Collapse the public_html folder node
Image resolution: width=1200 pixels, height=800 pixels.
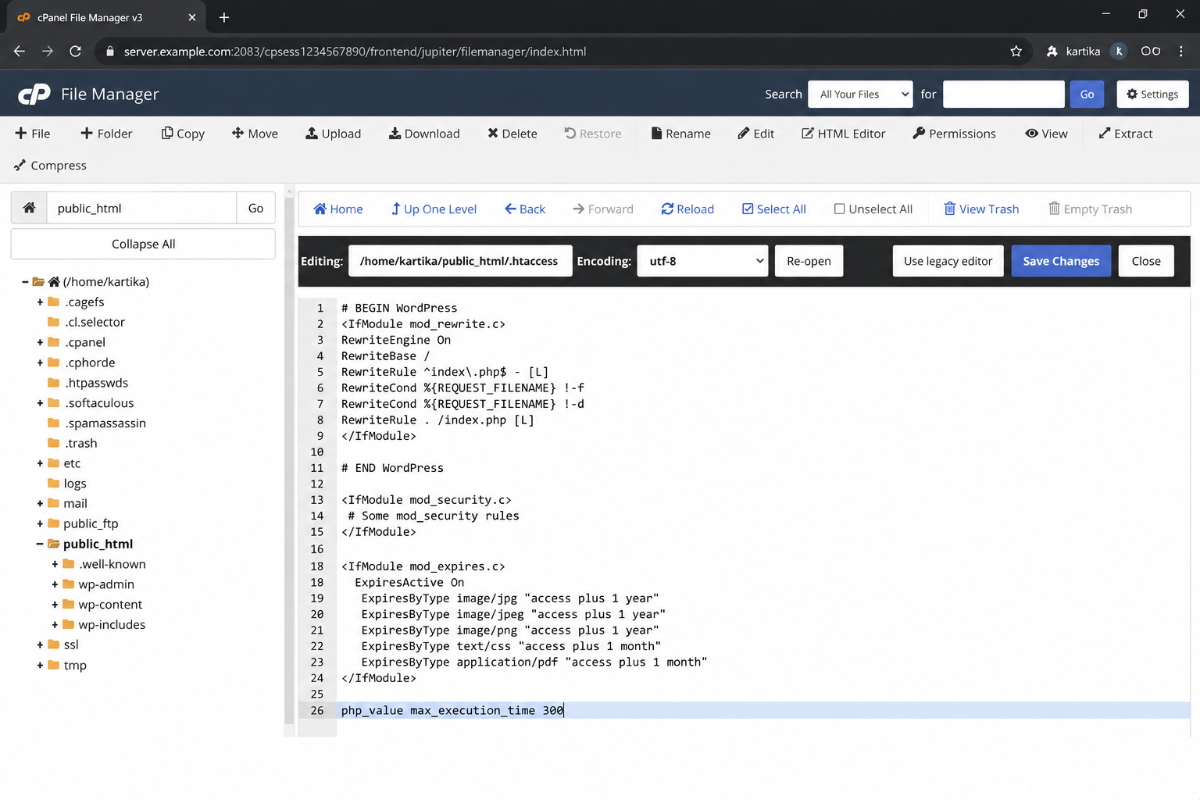pos(40,544)
